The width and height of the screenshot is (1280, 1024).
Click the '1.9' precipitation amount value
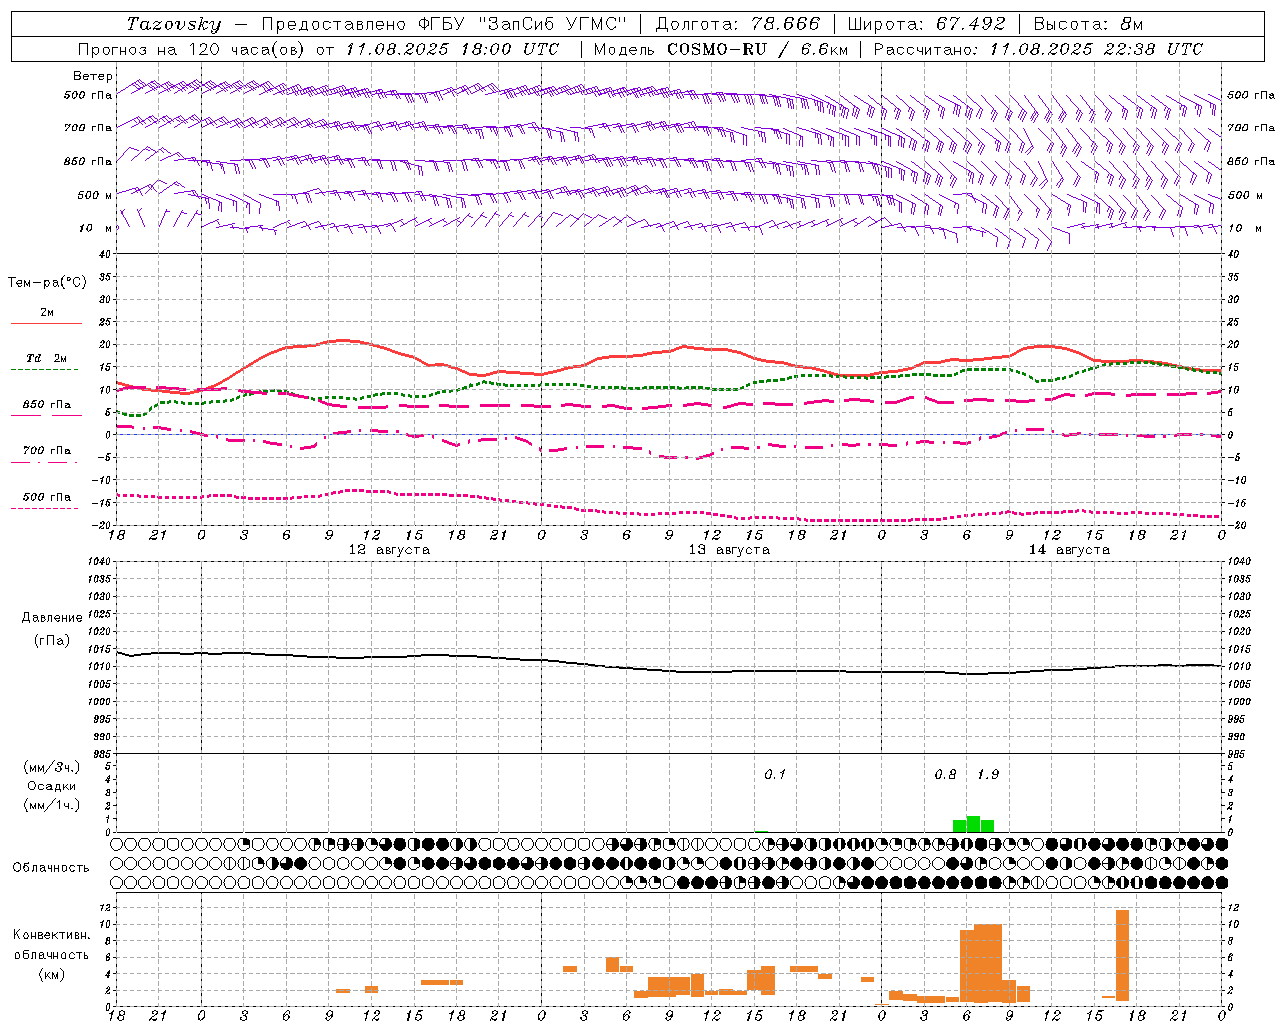988,774
